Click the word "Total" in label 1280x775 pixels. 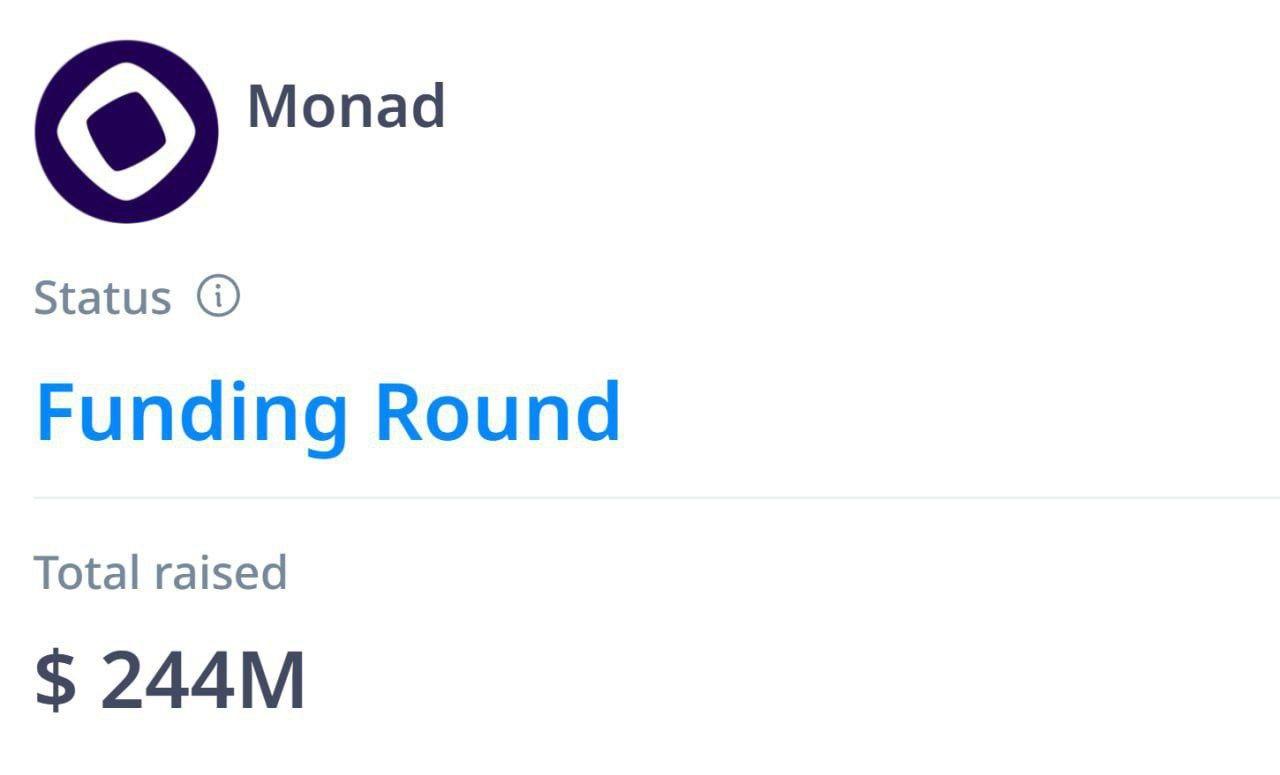[86, 572]
